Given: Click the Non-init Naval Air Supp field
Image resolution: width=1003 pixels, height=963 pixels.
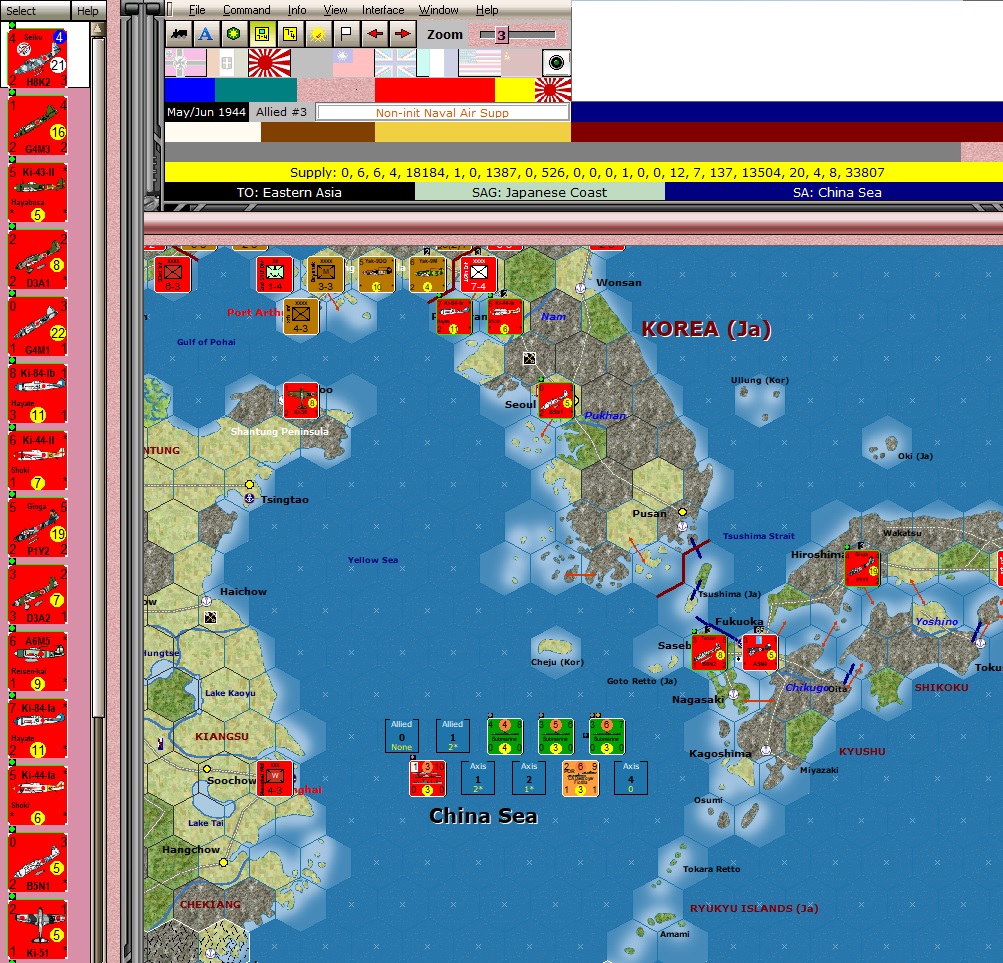Looking at the screenshot, I should click(x=444, y=111).
